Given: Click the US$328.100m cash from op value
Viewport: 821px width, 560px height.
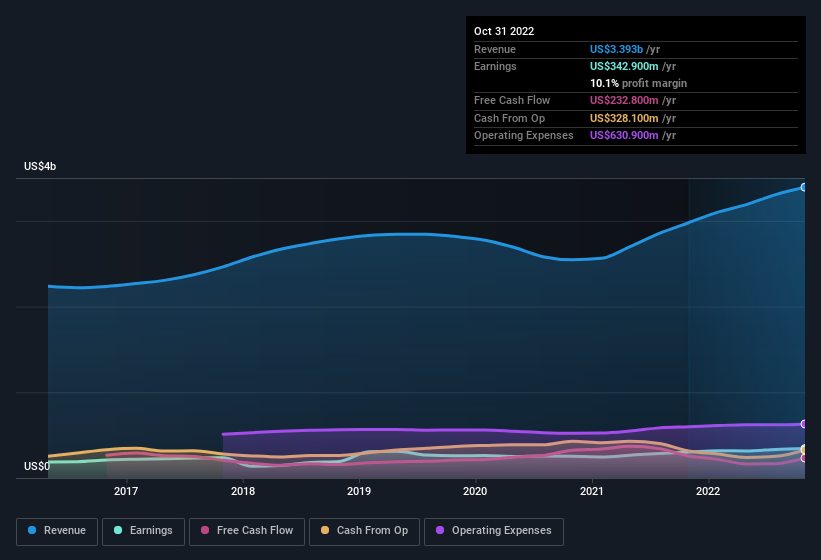Looking at the screenshot, I should [624, 118].
